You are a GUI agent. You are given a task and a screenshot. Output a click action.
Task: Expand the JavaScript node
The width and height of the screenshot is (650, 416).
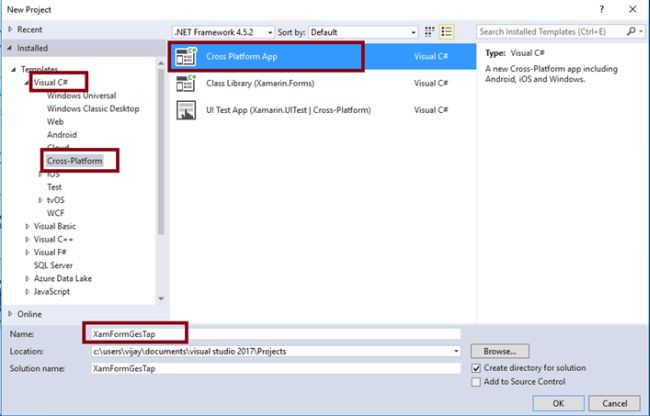(27, 292)
